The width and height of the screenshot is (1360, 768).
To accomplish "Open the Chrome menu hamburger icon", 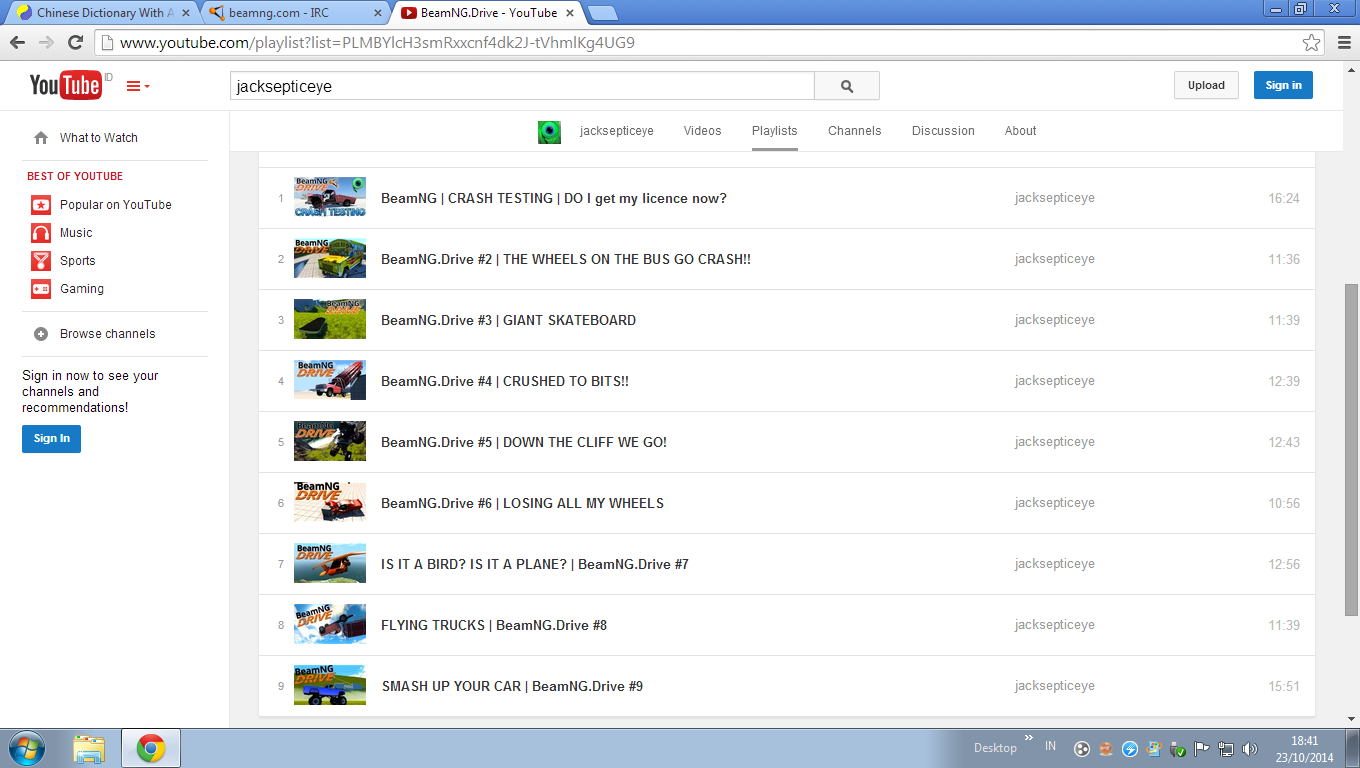I will [x=1343, y=43].
